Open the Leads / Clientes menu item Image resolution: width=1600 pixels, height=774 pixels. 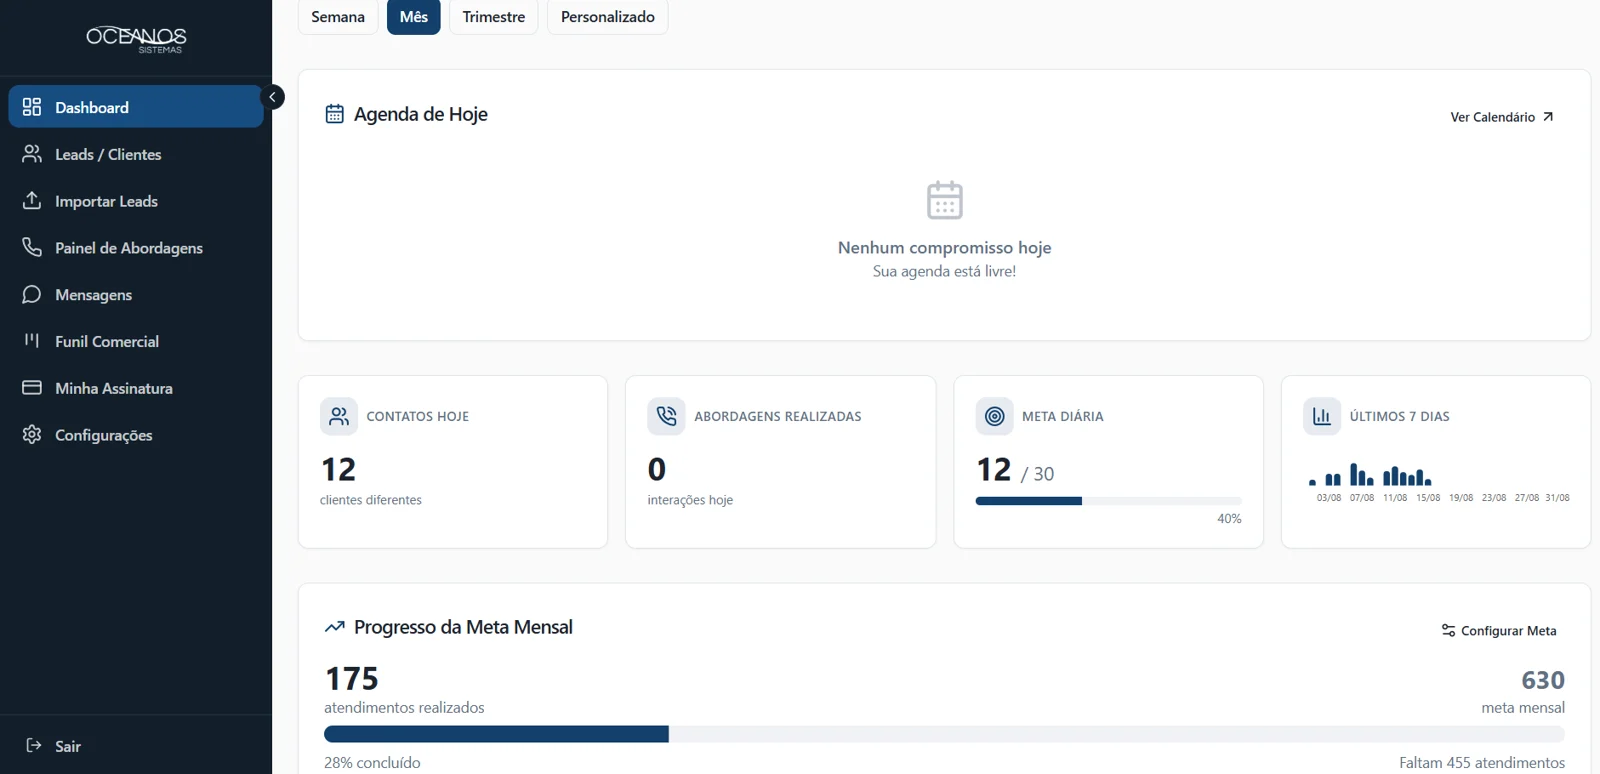click(x=136, y=154)
